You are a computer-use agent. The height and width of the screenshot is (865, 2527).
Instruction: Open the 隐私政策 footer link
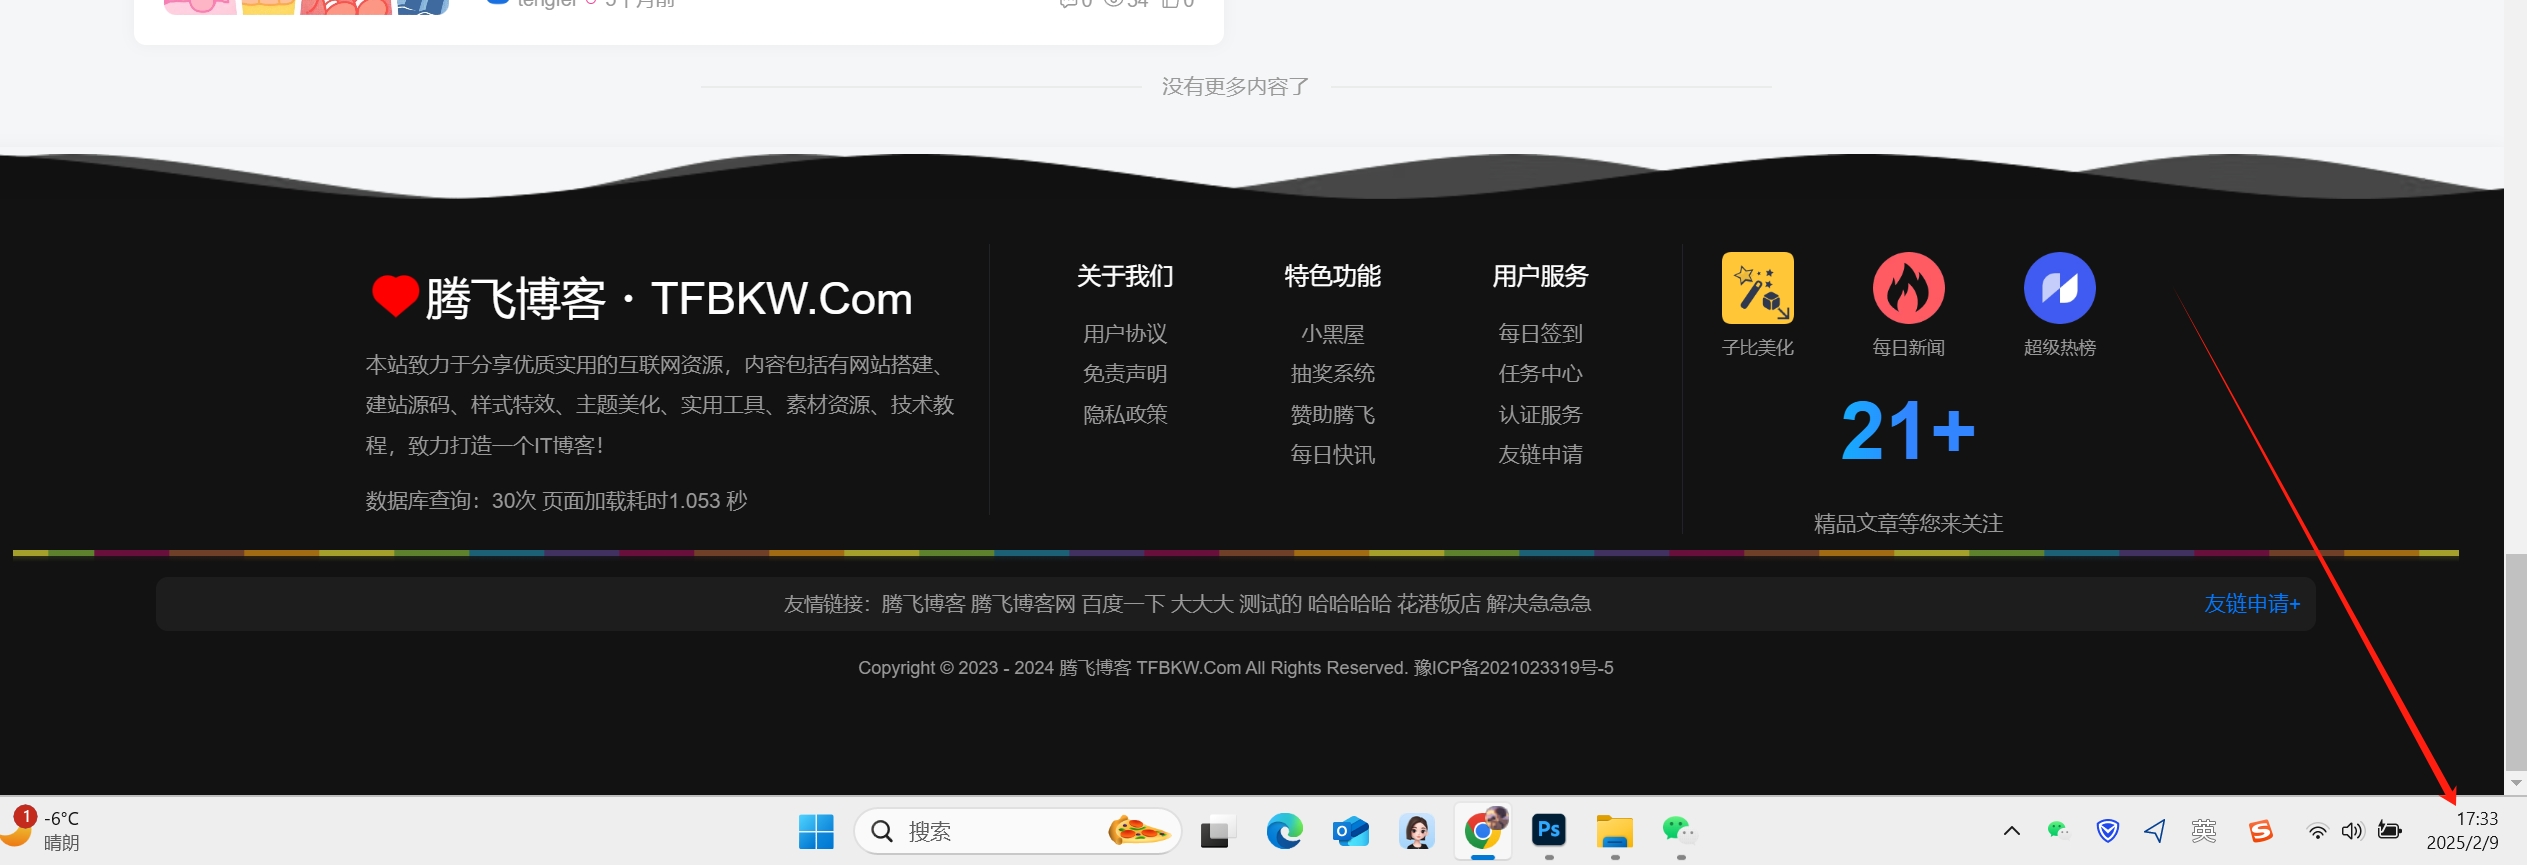(1125, 415)
